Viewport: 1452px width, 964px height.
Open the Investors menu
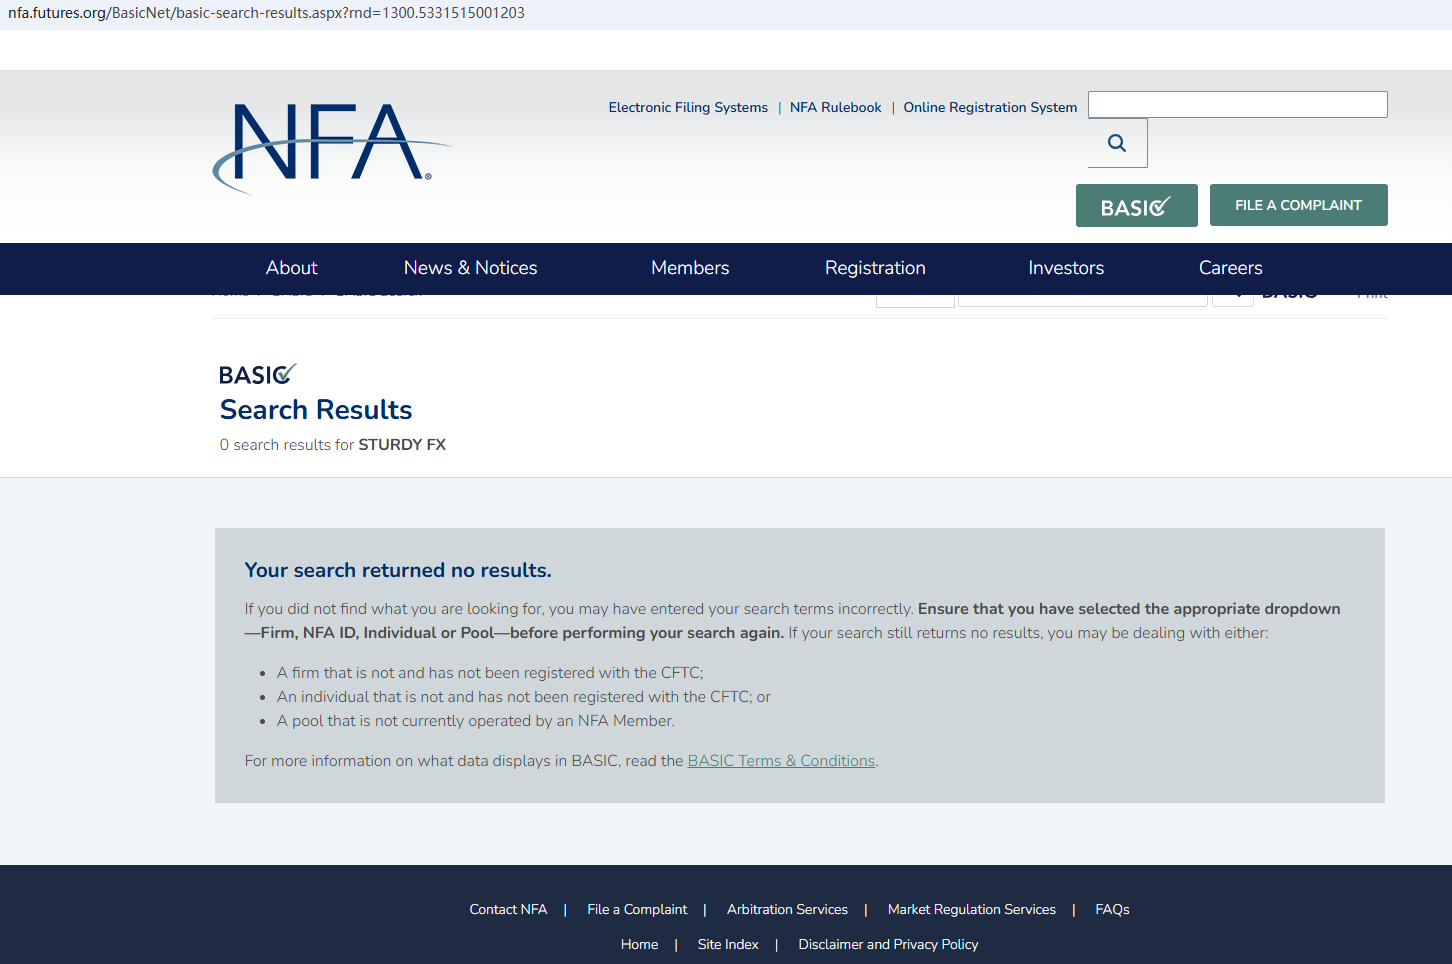click(x=1066, y=268)
